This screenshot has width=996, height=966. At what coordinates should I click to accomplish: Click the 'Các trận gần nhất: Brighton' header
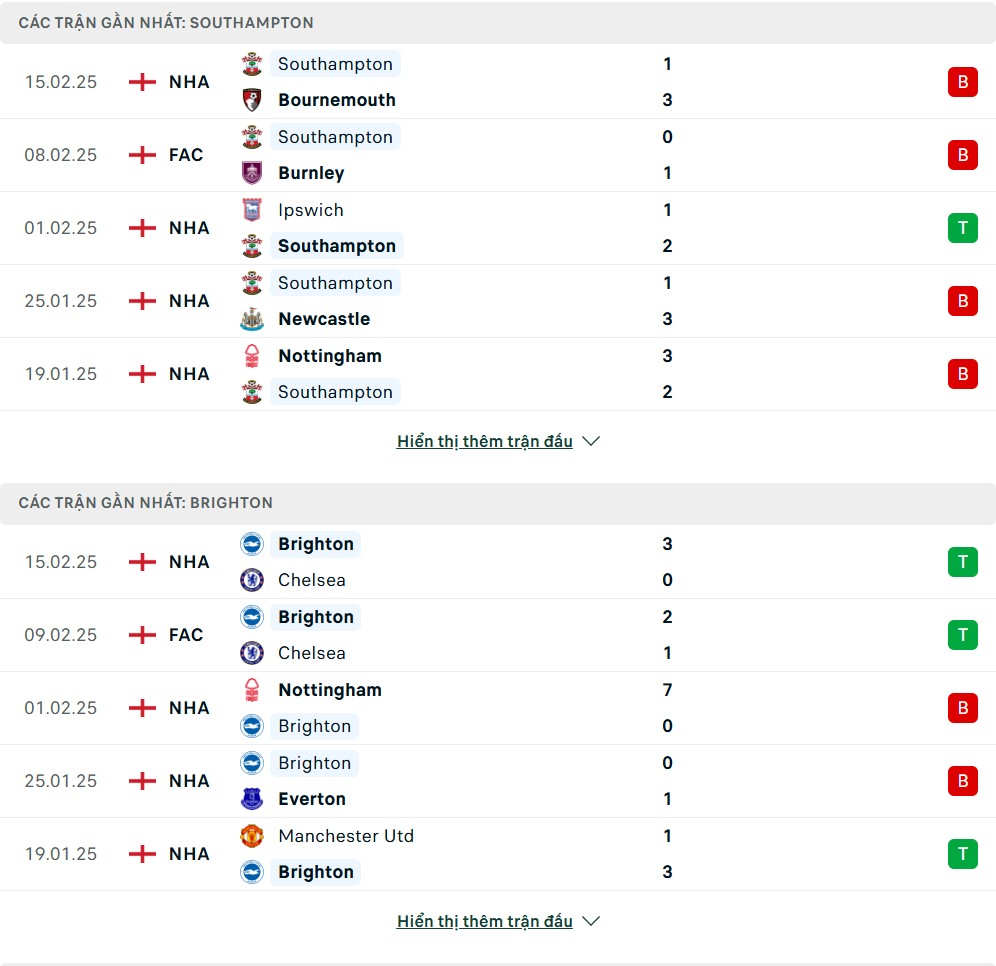146,502
